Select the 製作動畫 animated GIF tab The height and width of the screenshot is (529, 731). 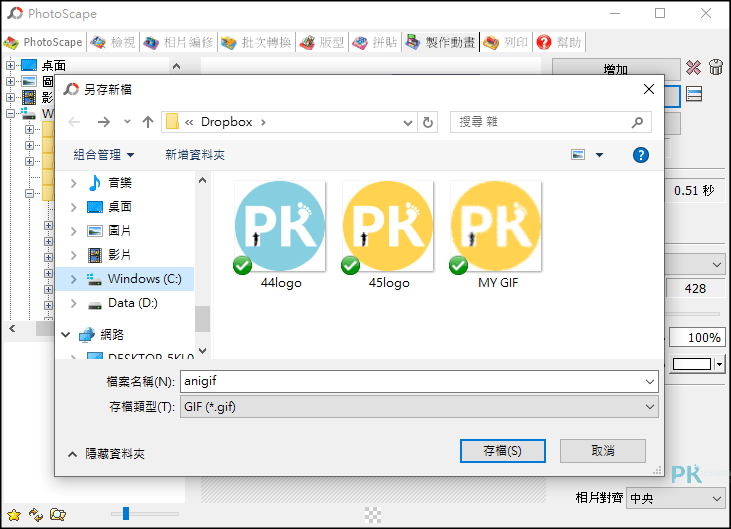point(440,42)
